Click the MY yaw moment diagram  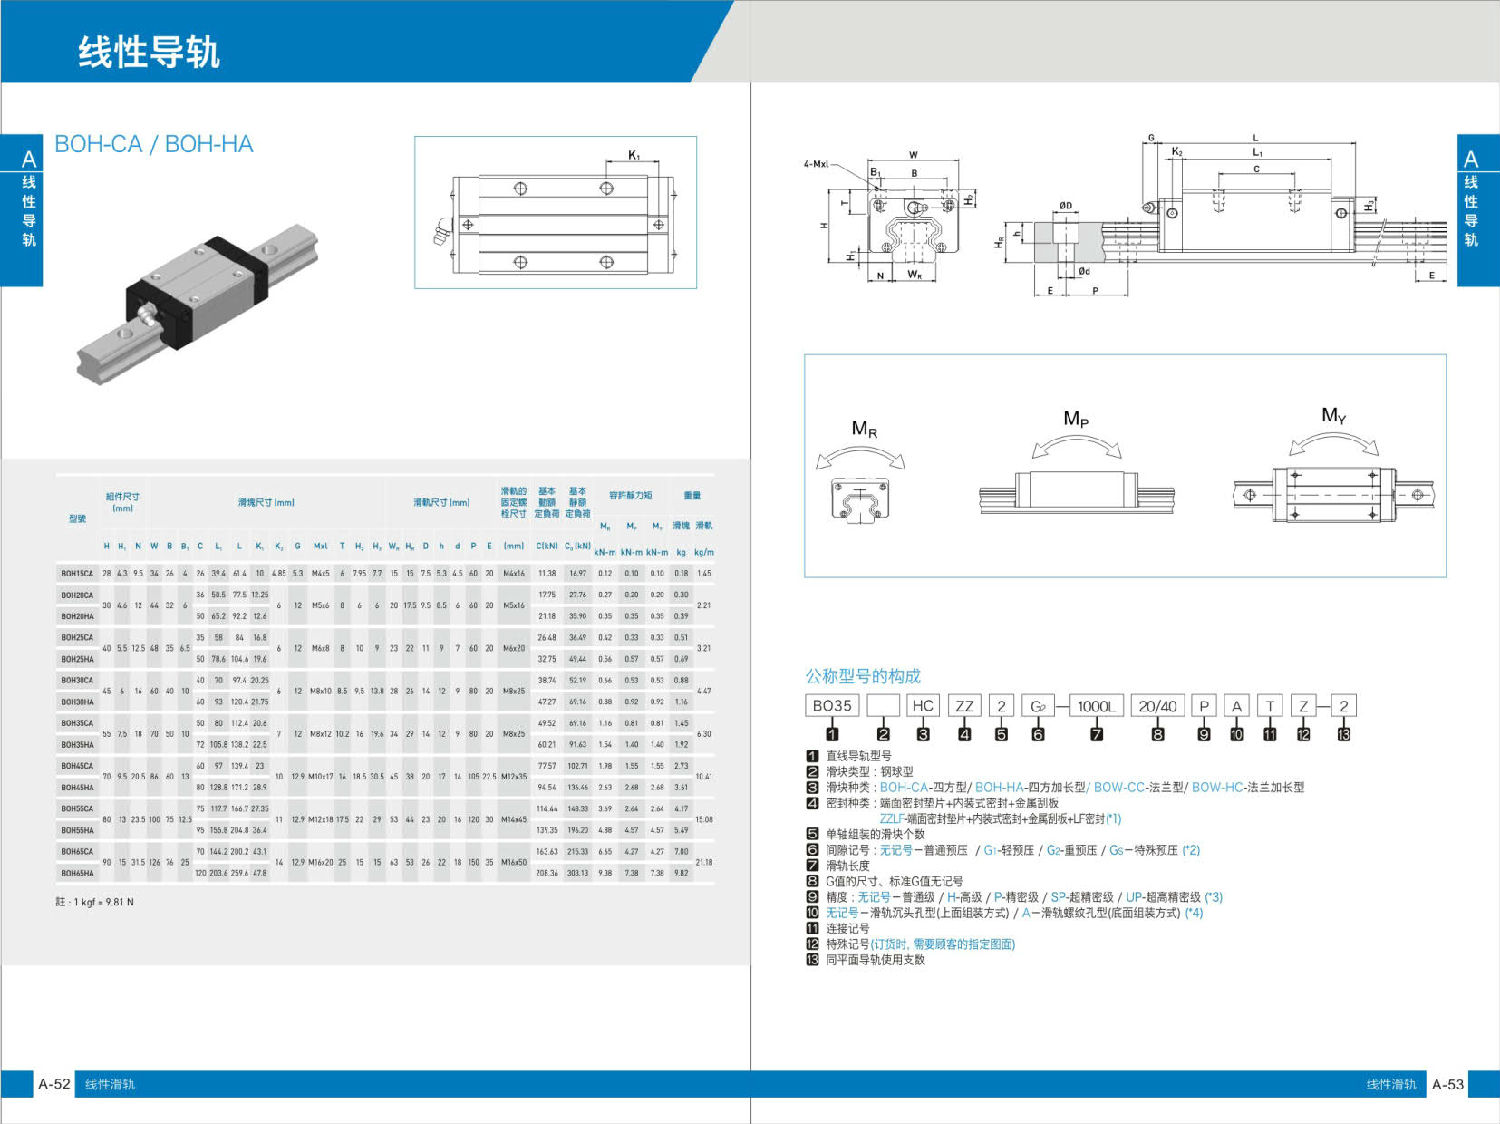pyautogui.click(x=1334, y=477)
